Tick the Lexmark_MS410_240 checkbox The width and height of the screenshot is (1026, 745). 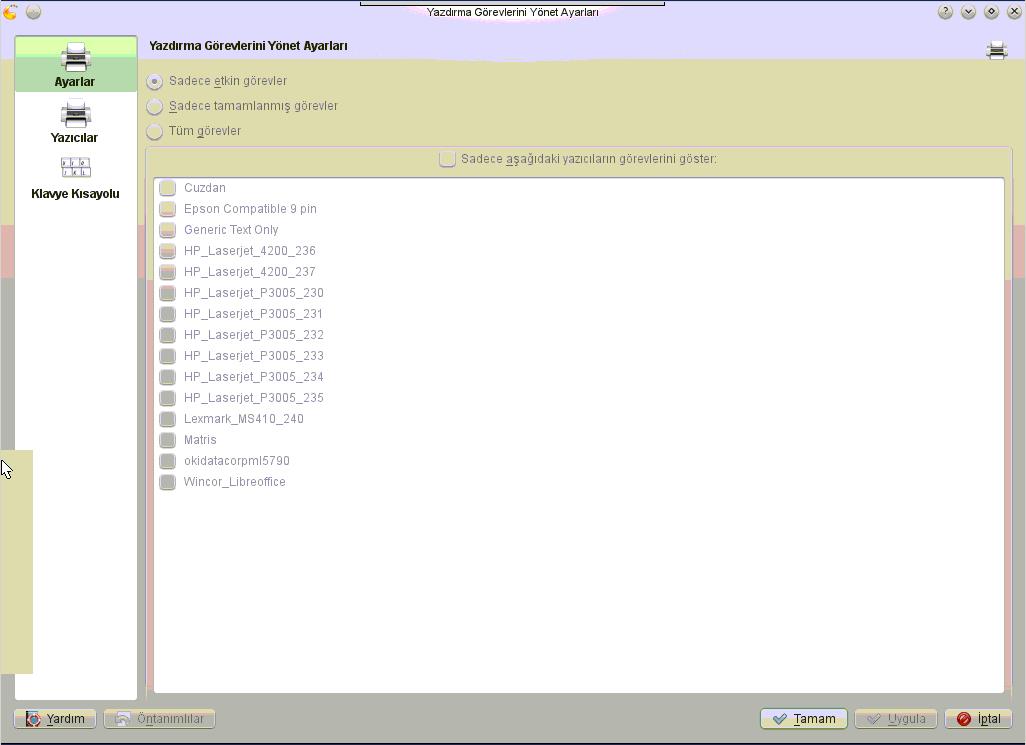click(x=168, y=419)
